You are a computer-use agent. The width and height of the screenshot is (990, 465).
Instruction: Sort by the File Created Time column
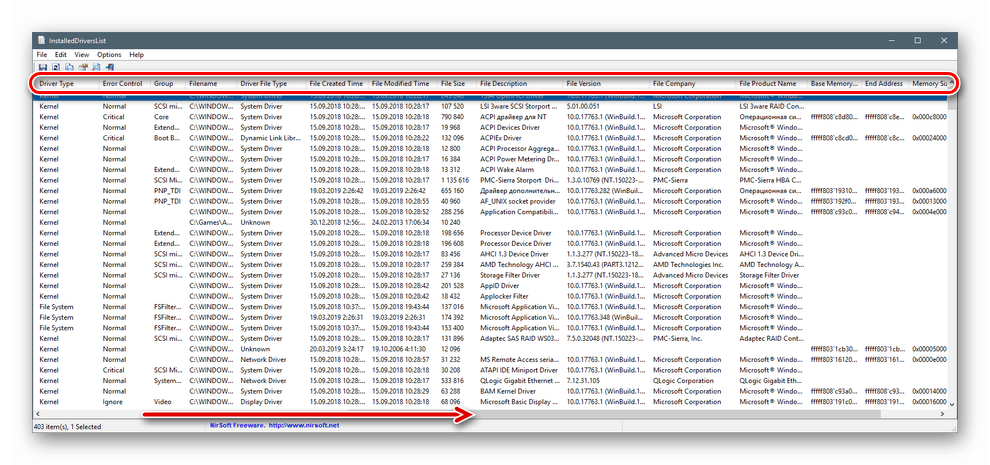pos(337,83)
